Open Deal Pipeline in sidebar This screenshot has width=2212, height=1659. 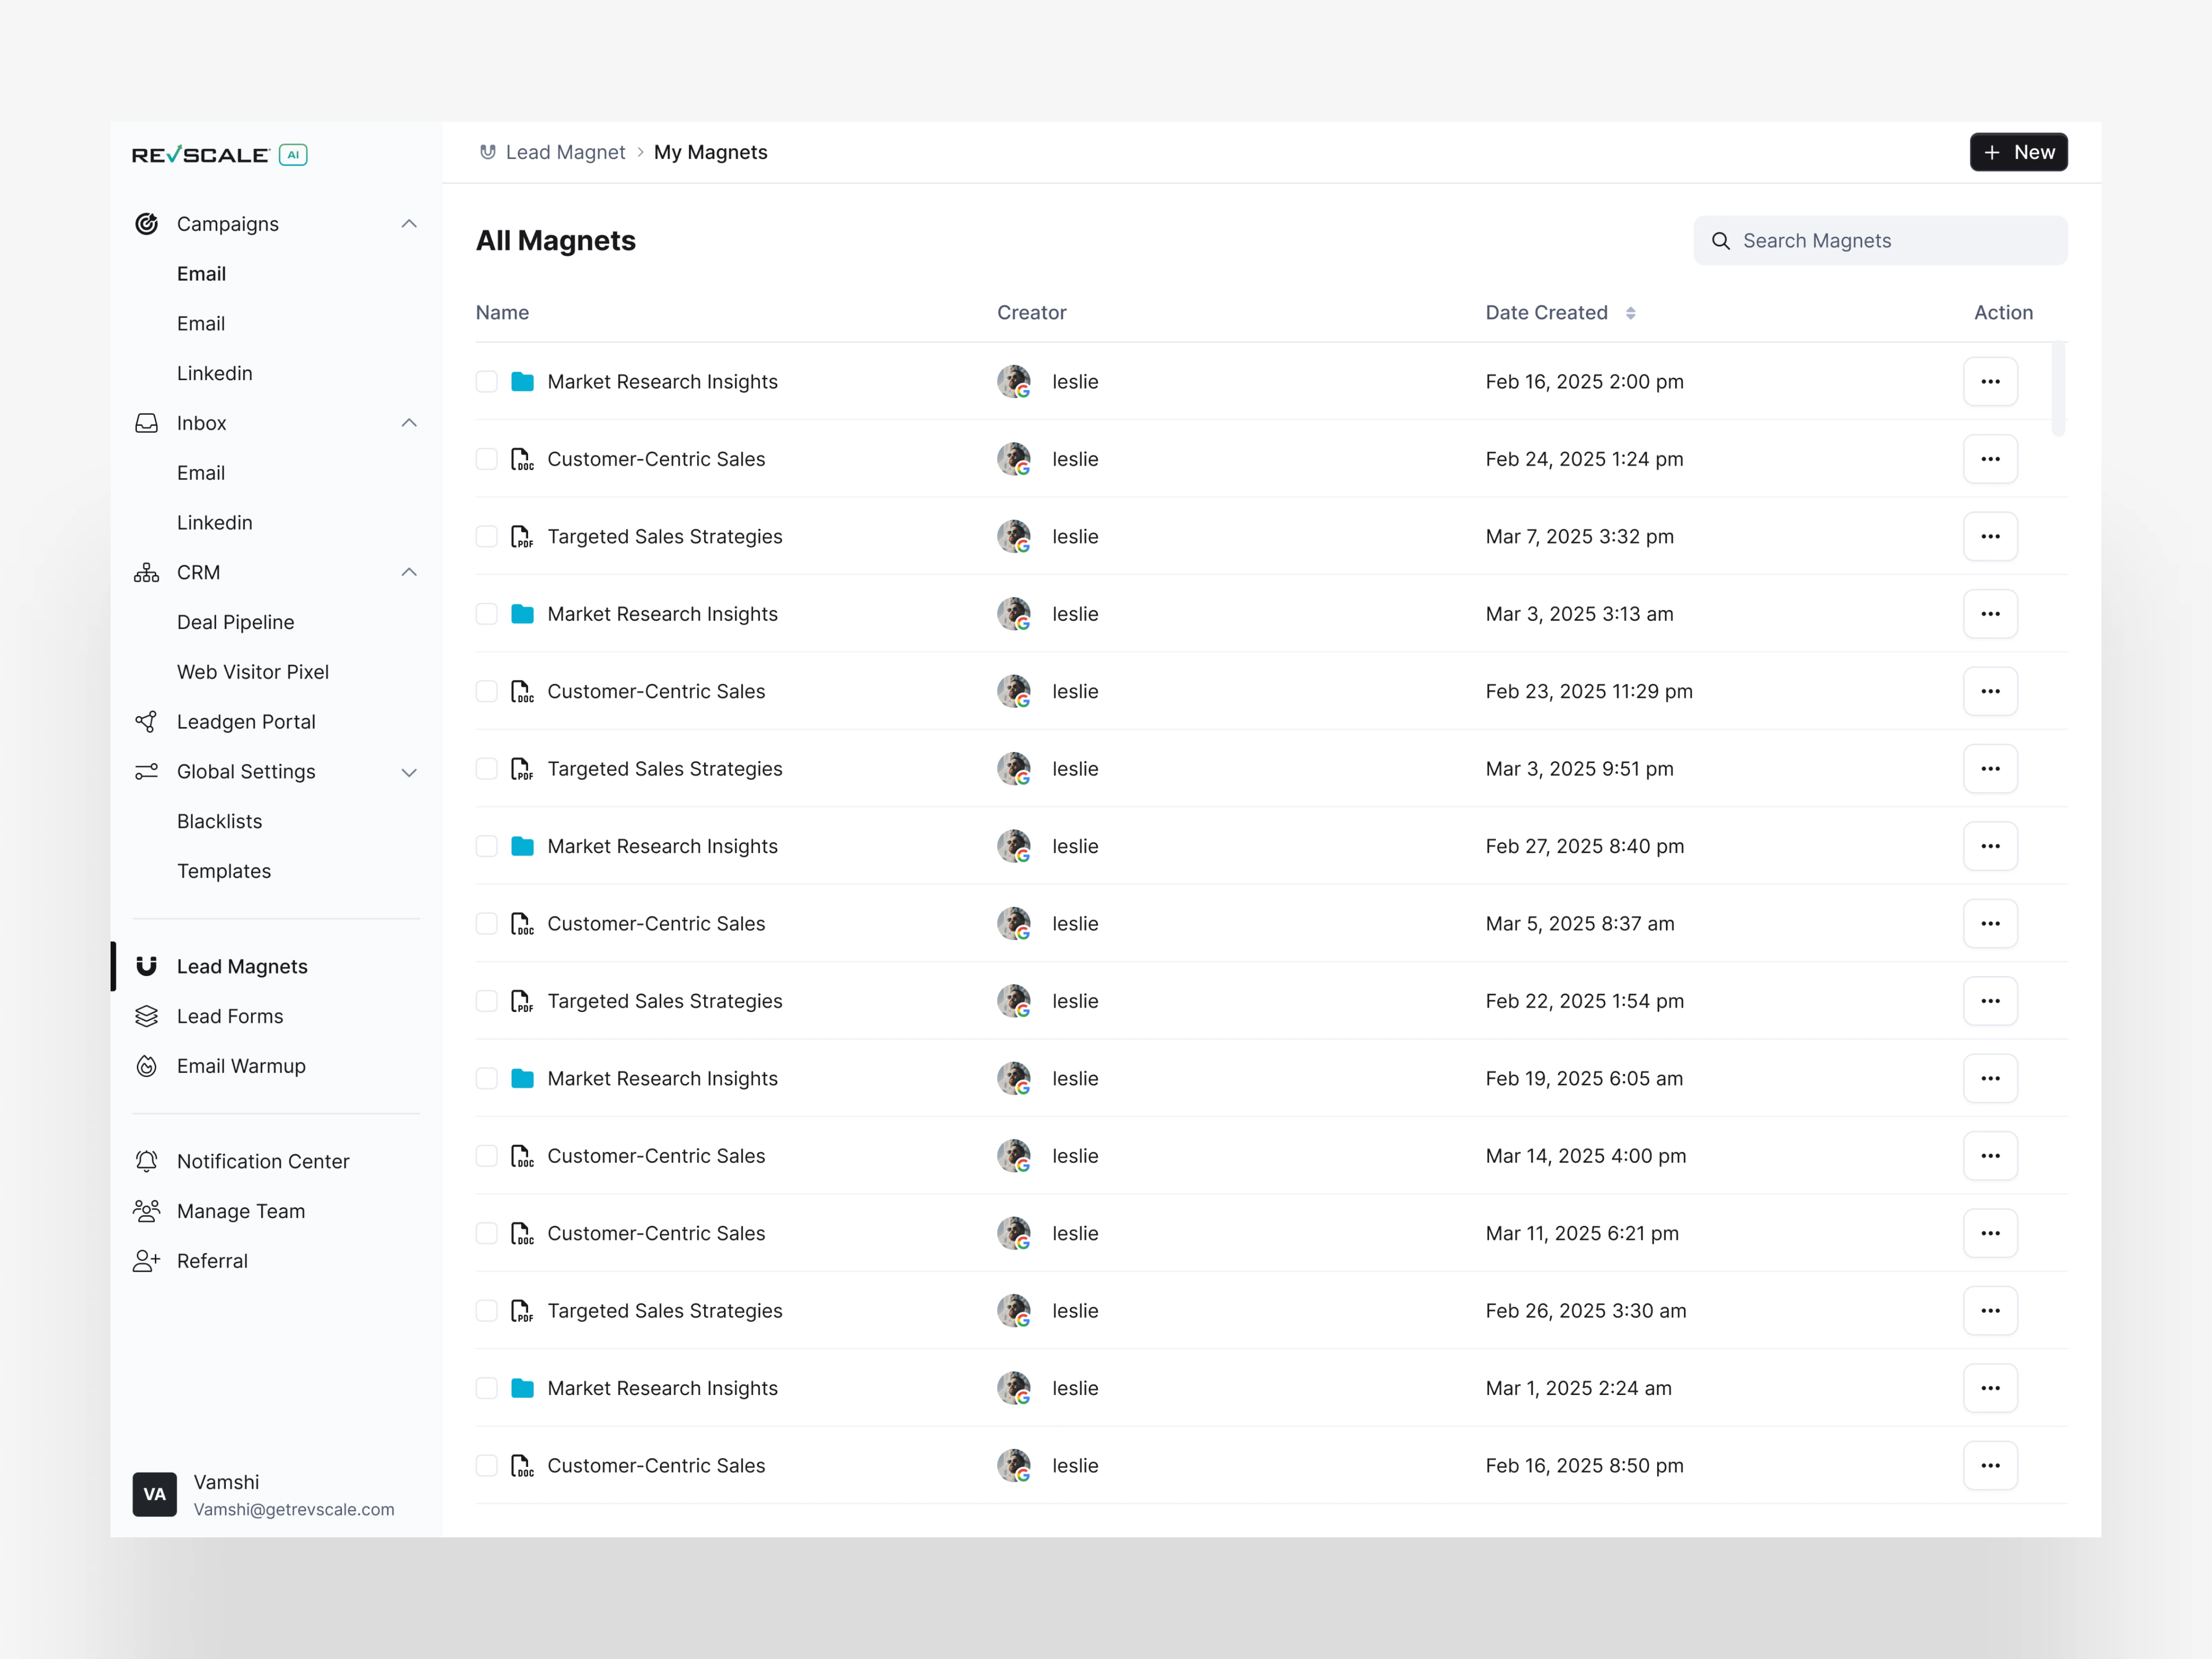[x=236, y=622]
